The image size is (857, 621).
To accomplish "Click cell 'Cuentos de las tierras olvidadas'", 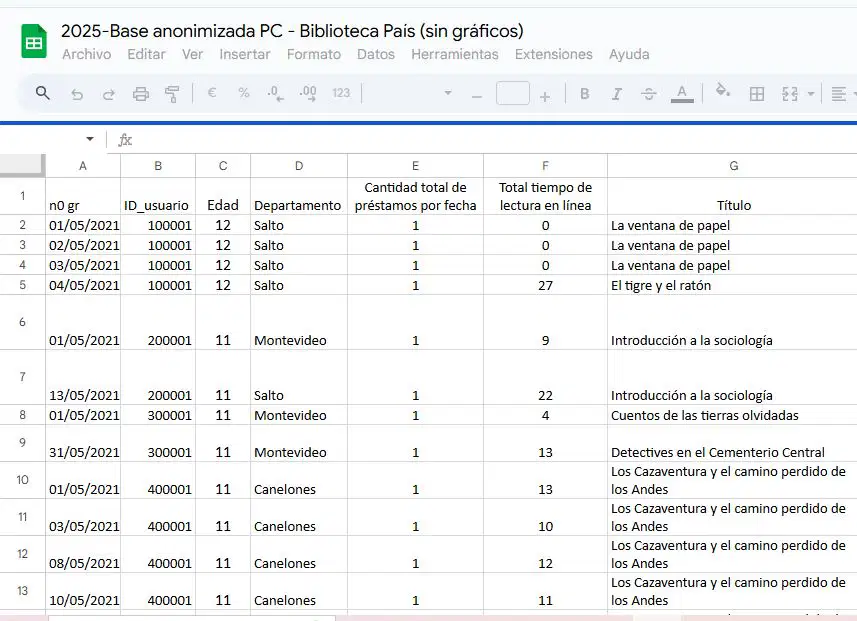I will click(x=732, y=415).
